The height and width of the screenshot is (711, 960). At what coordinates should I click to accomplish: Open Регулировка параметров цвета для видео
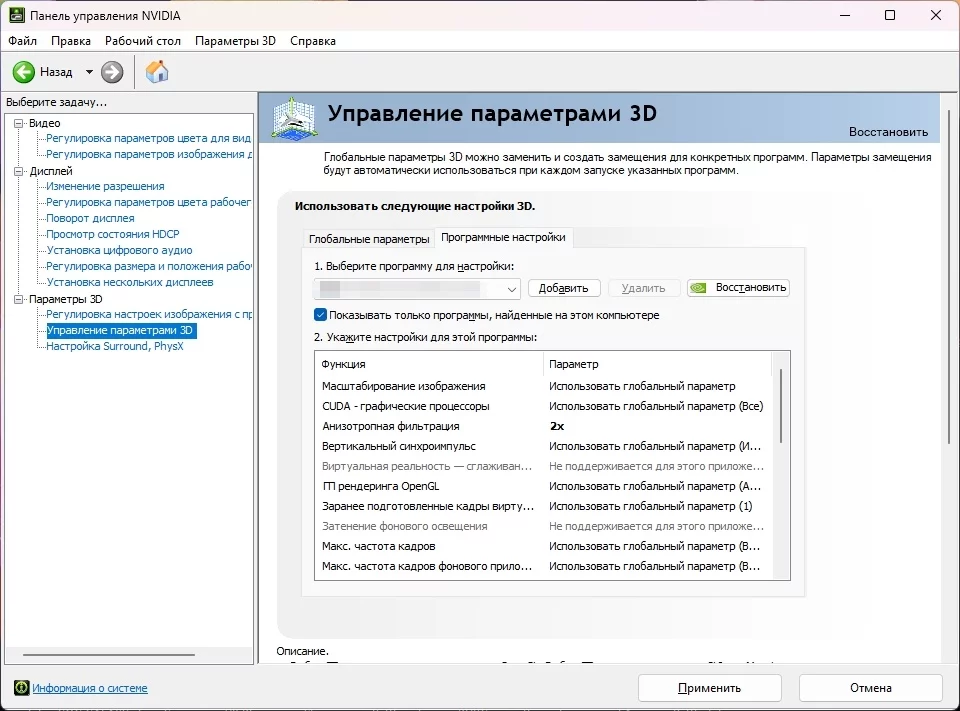[x=149, y=138]
